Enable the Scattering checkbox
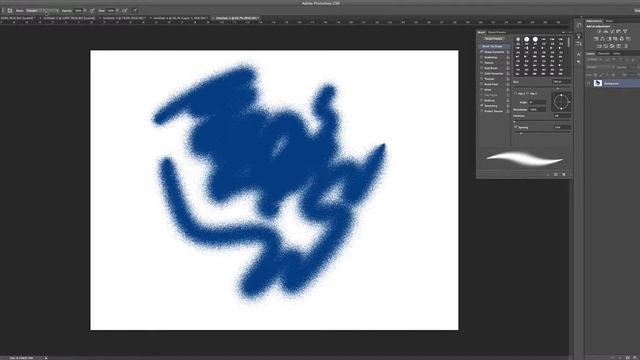This screenshot has width=640, height=360. [x=482, y=58]
